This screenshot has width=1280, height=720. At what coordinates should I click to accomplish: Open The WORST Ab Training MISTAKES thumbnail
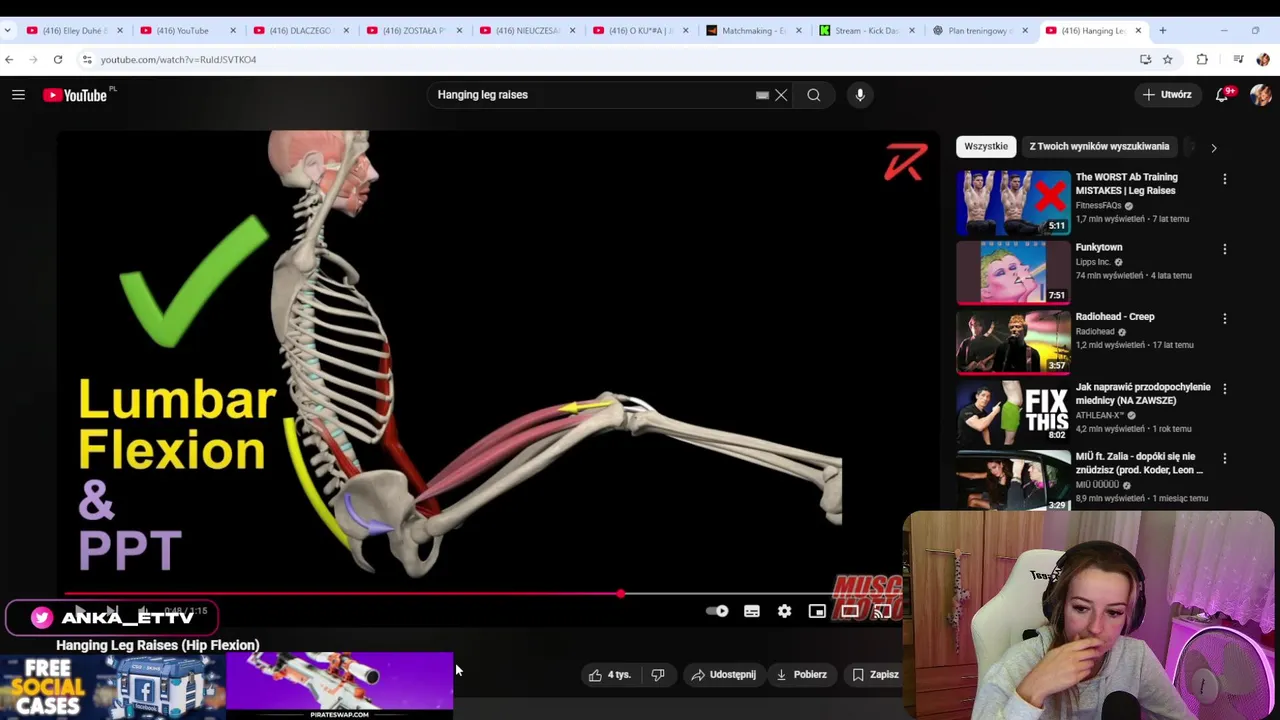[x=1013, y=202]
